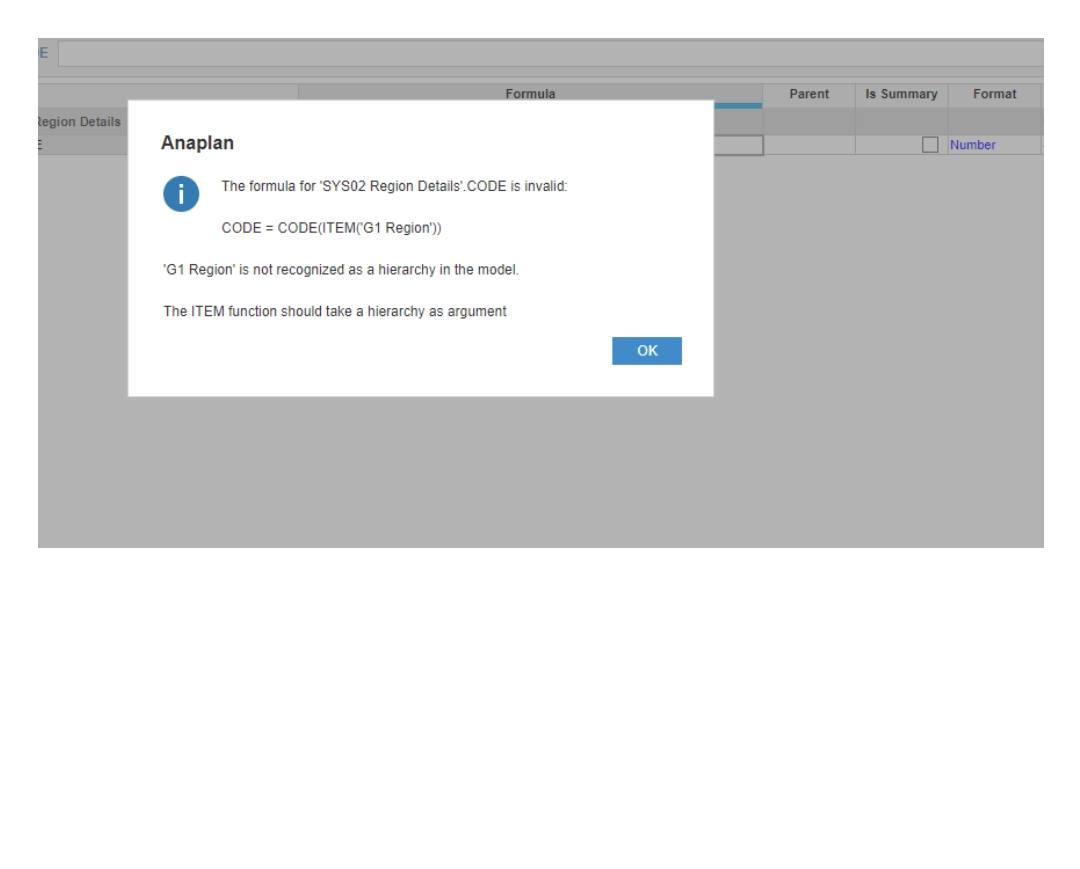Click the Is Summary column header
1080x869 pixels.
tap(901, 94)
